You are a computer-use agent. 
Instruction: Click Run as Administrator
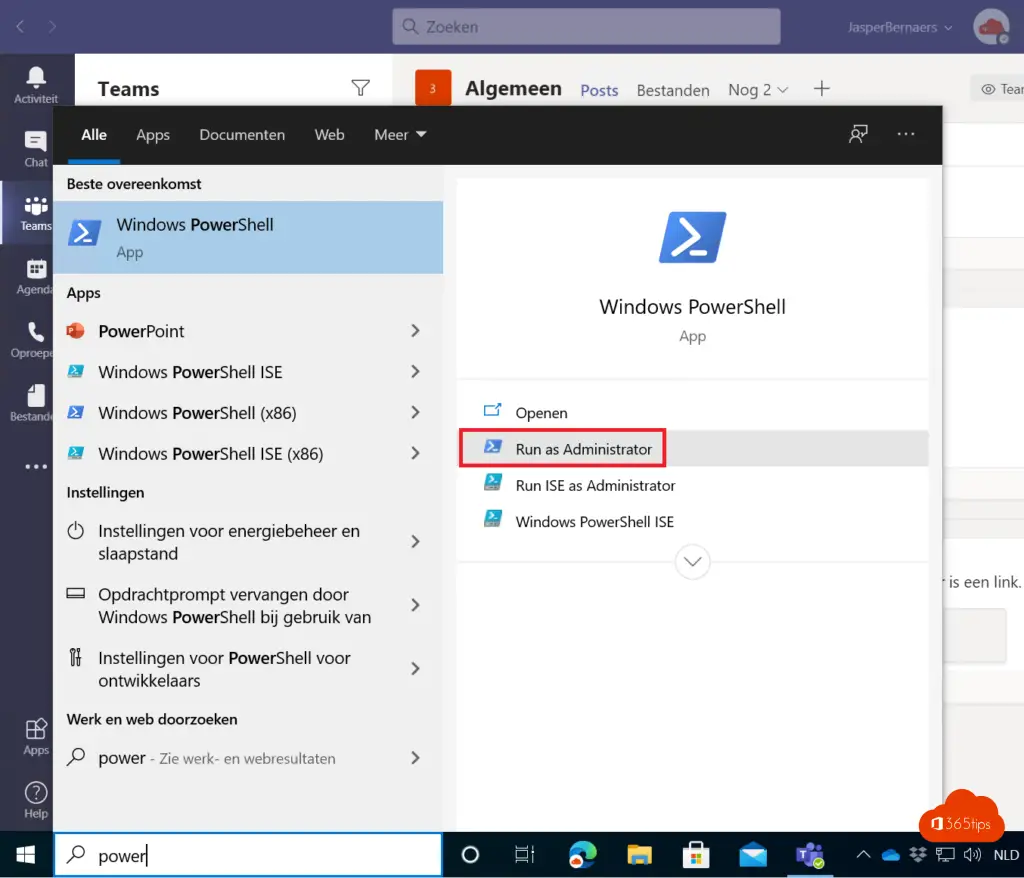pyautogui.click(x=583, y=449)
